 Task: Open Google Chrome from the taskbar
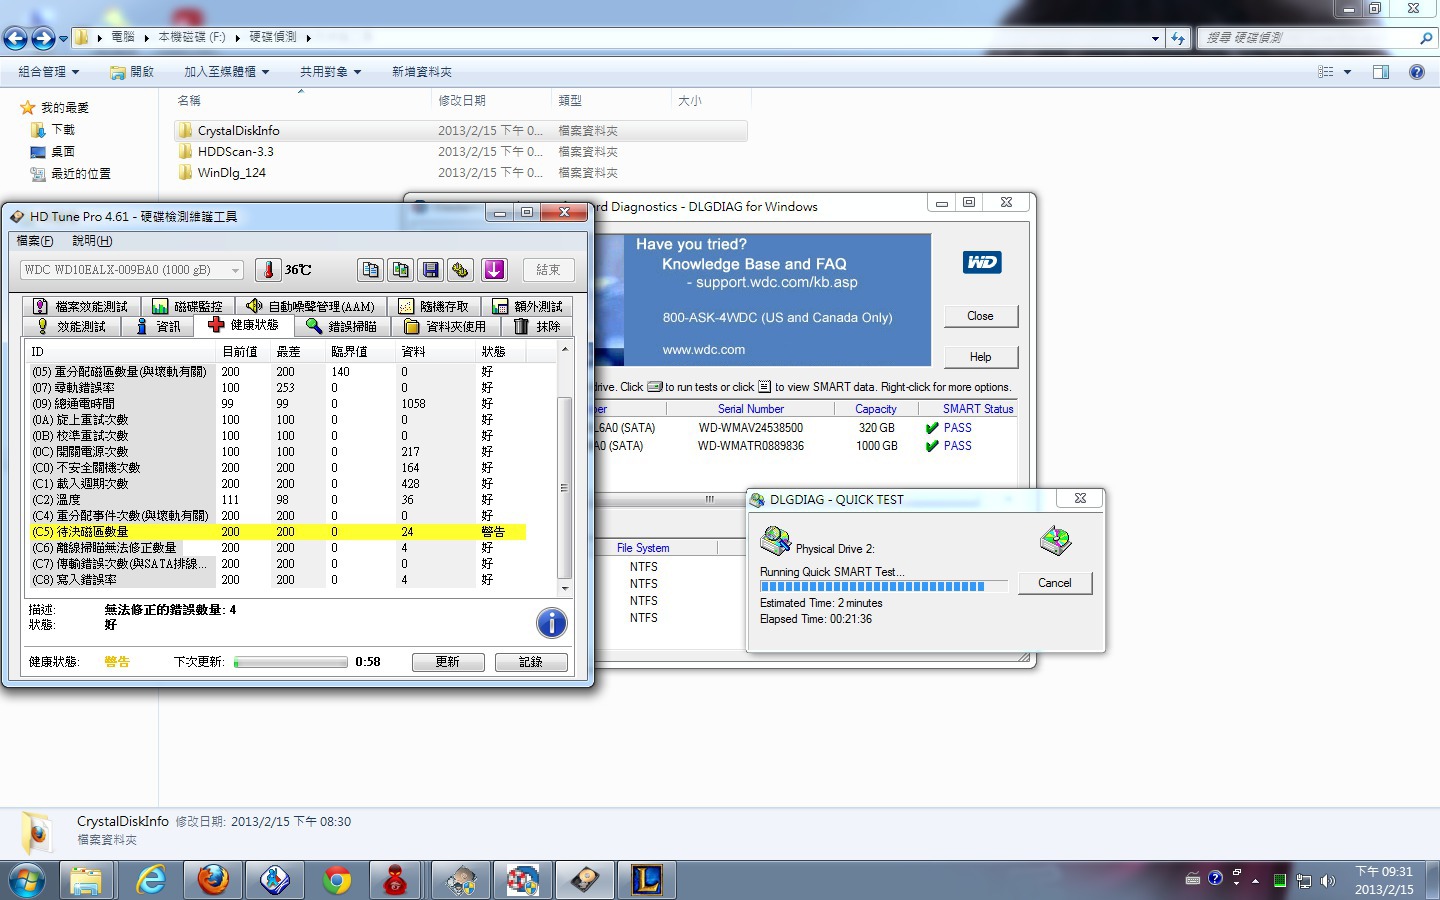[337, 881]
